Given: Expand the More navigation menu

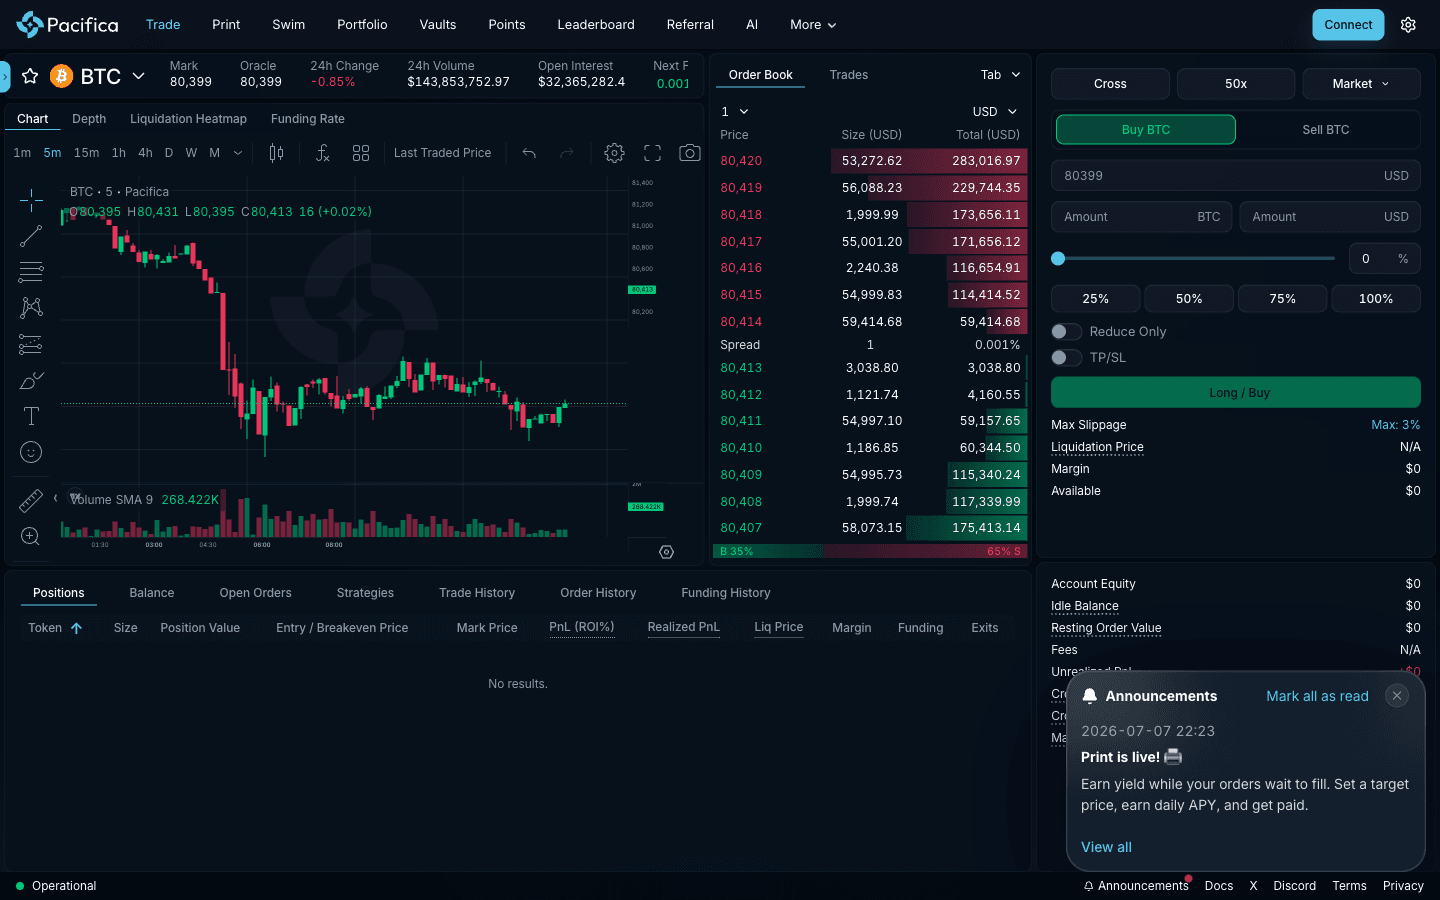Looking at the screenshot, I should tap(813, 25).
